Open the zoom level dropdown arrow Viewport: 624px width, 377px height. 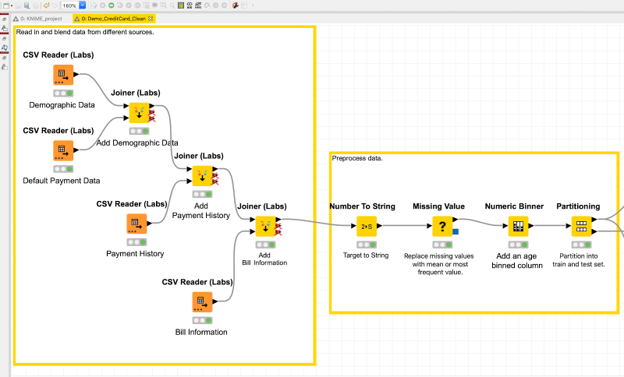[82, 5]
